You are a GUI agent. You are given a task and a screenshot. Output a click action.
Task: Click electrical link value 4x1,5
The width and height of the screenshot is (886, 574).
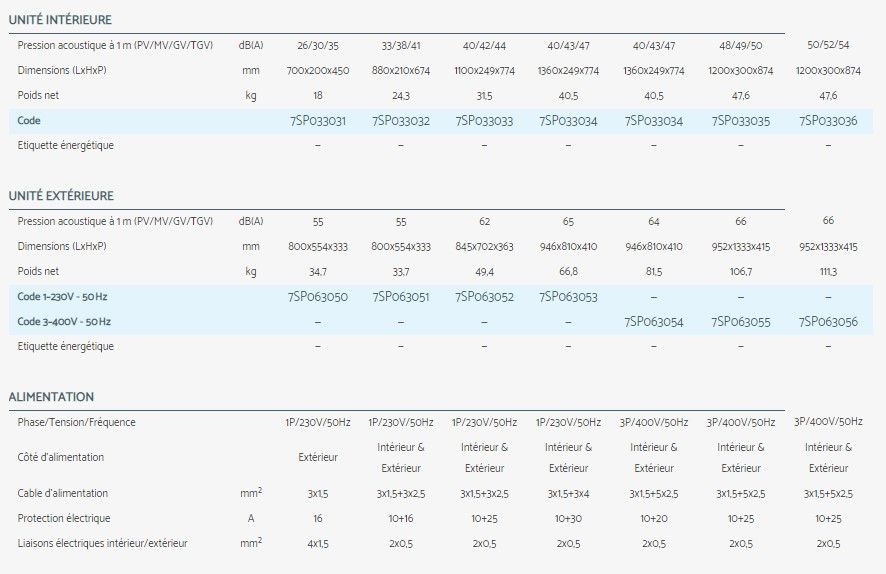(318, 544)
